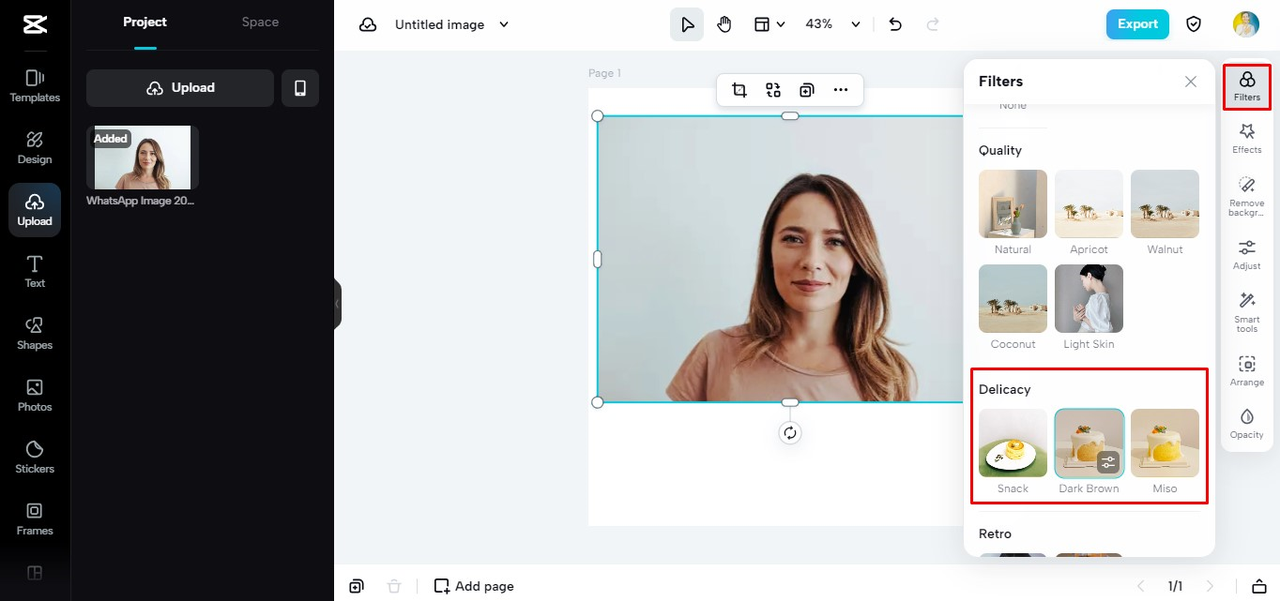This screenshot has height=601, width=1280.
Task: Open the canvas layout resize dropdown
Action: (x=769, y=24)
